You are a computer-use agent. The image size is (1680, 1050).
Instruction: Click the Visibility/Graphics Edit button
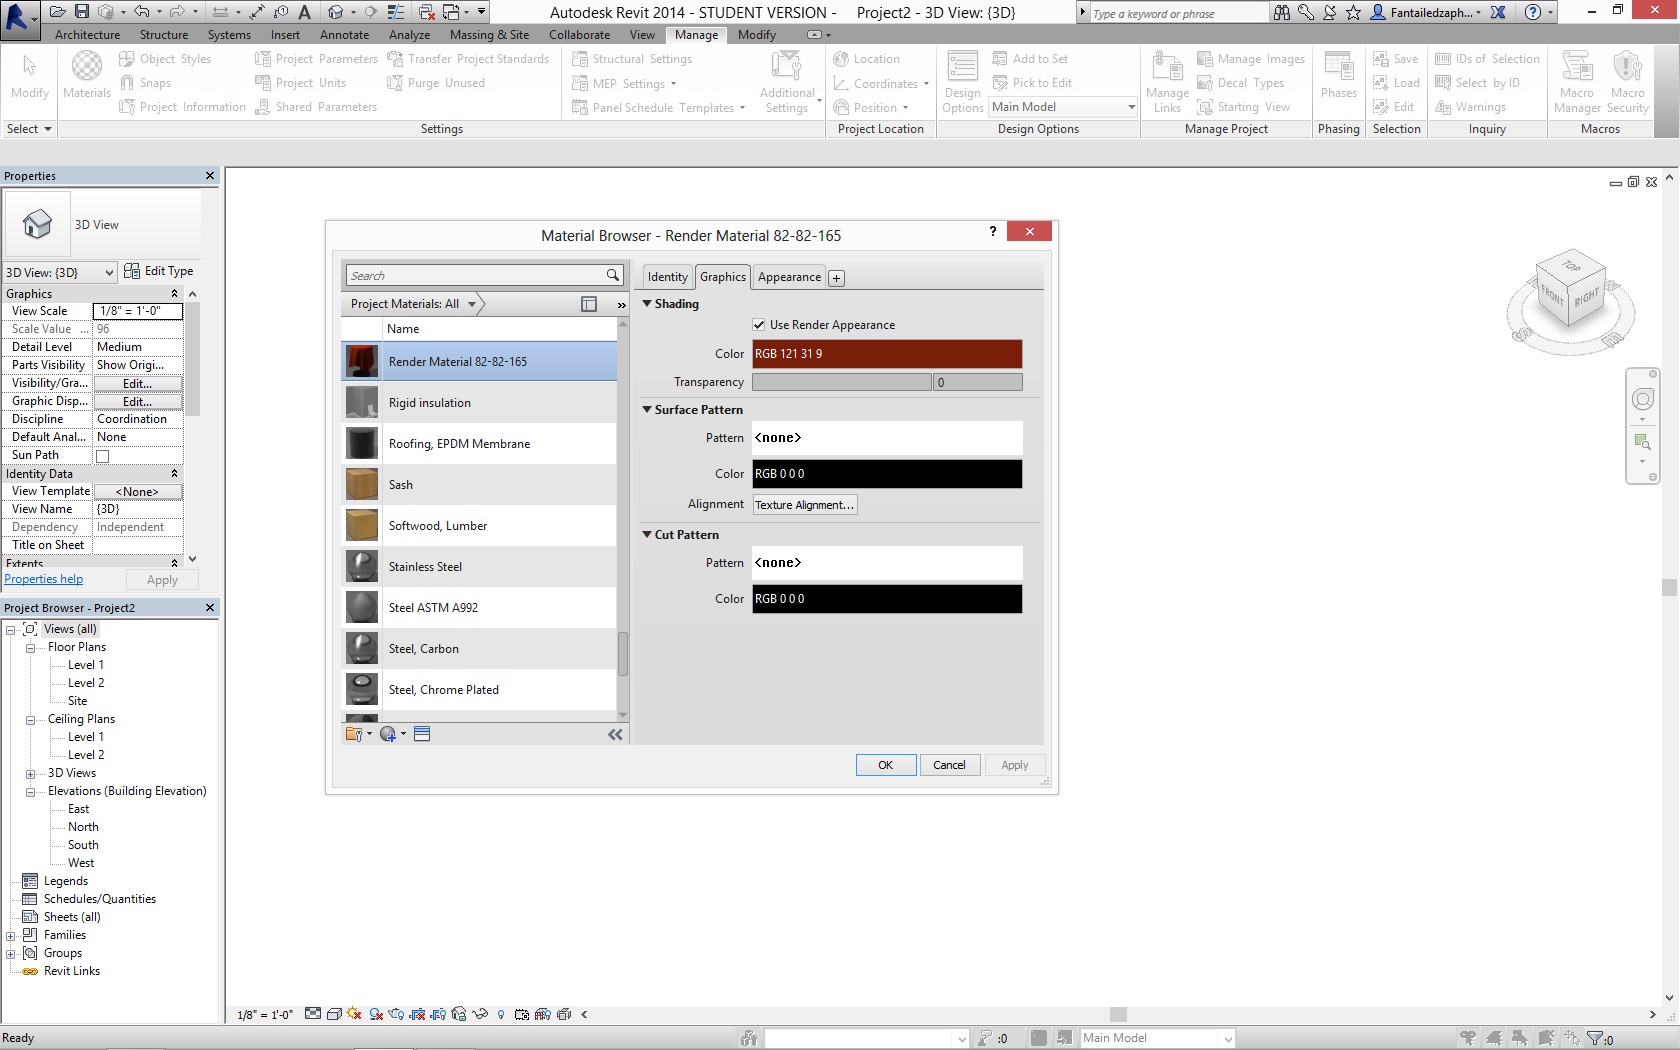(138, 384)
